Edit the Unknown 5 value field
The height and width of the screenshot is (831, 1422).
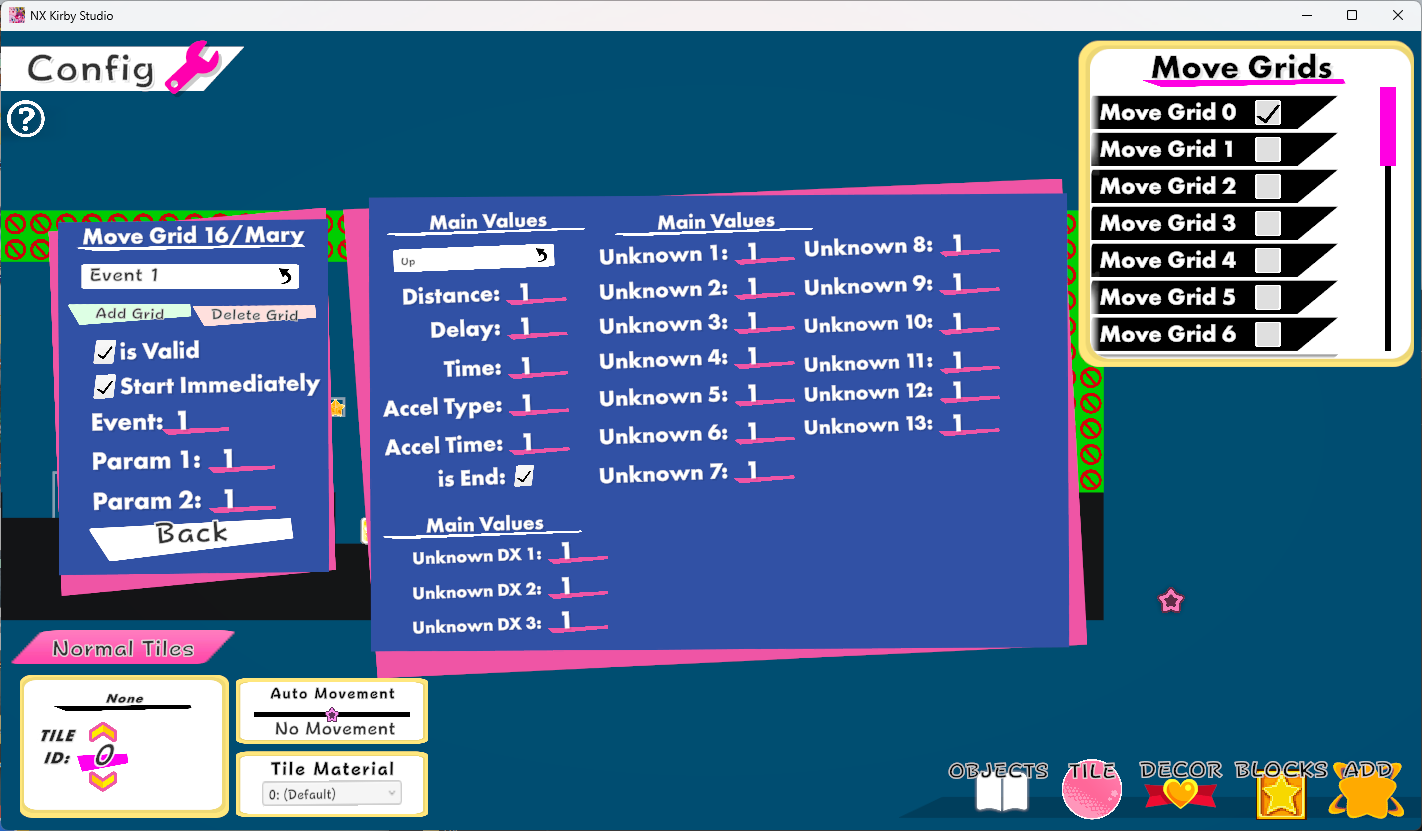(764, 396)
